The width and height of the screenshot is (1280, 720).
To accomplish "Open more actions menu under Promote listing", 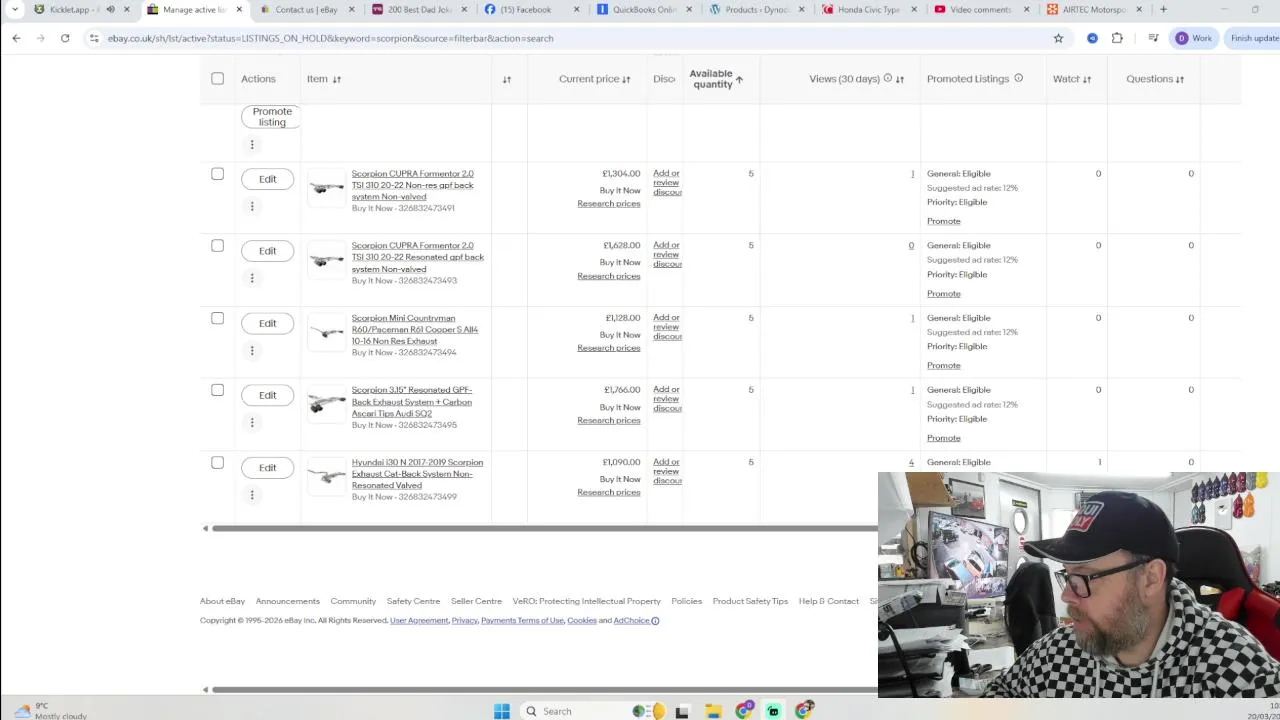I will [x=252, y=145].
